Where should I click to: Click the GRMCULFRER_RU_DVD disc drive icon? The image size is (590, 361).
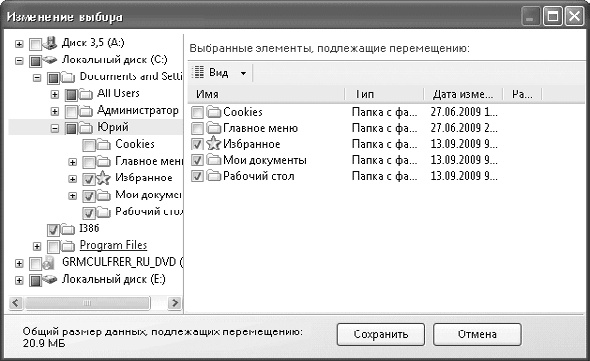click(x=49, y=263)
